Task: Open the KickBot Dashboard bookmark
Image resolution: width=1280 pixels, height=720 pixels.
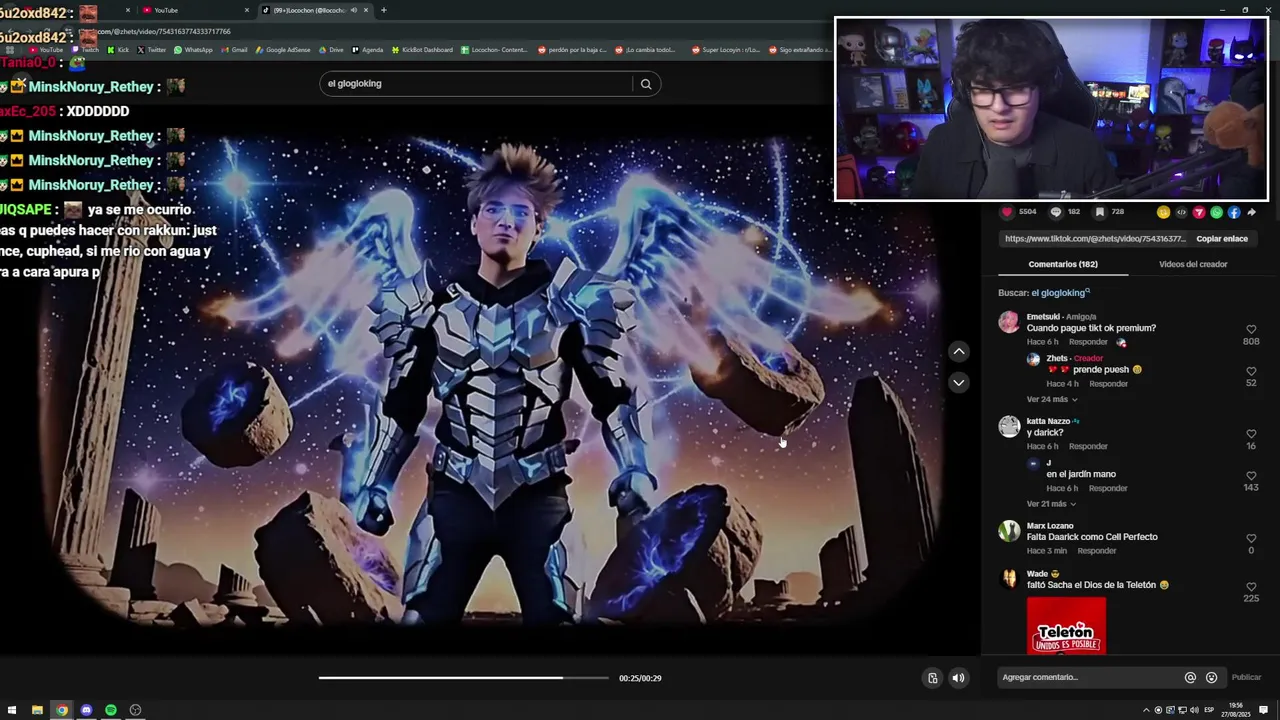Action: (x=422, y=50)
